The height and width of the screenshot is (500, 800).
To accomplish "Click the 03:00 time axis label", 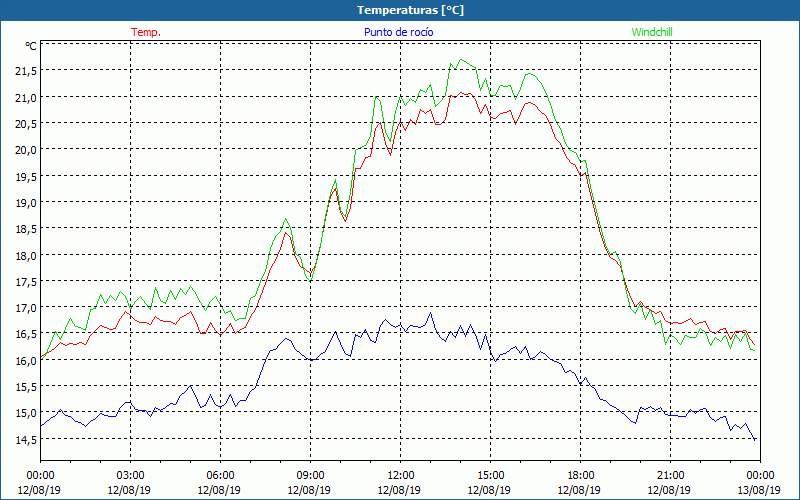I will tap(130, 476).
